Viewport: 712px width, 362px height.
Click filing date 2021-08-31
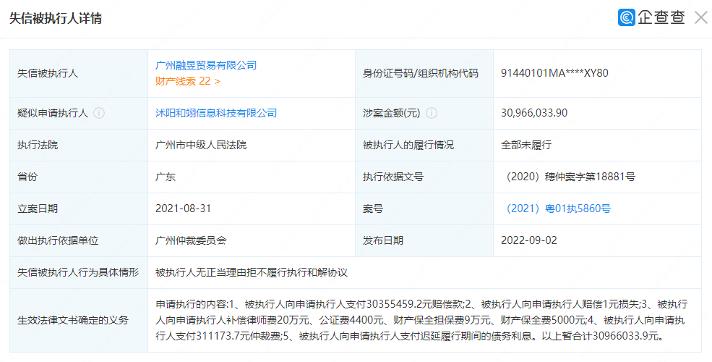tap(183, 208)
